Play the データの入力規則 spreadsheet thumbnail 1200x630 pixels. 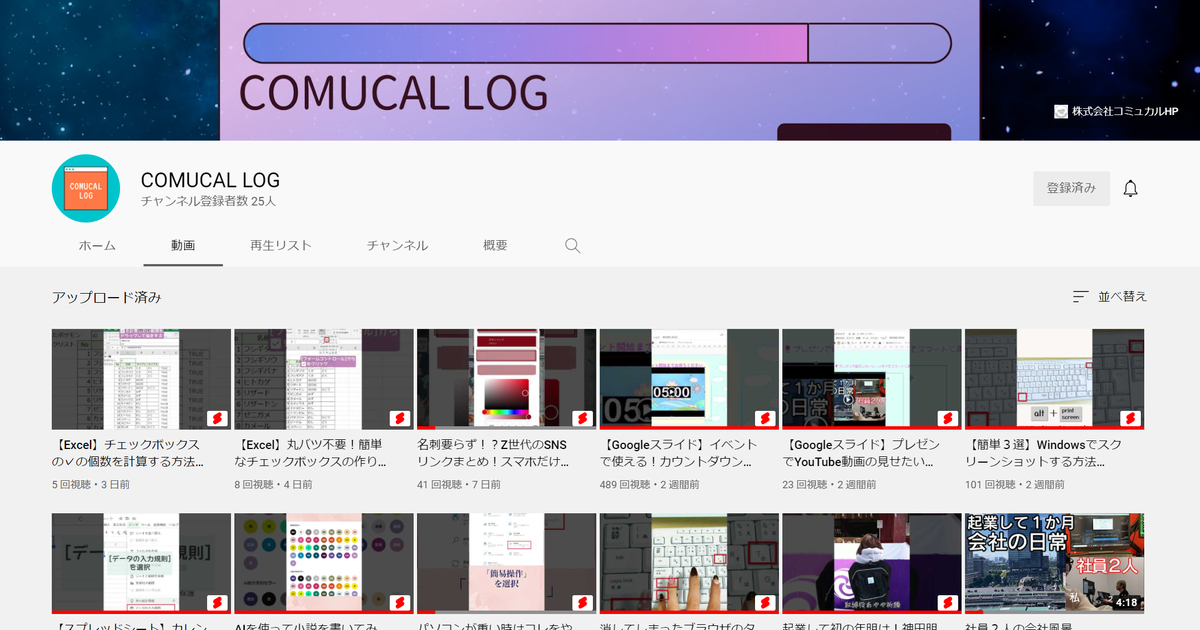(x=141, y=564)
